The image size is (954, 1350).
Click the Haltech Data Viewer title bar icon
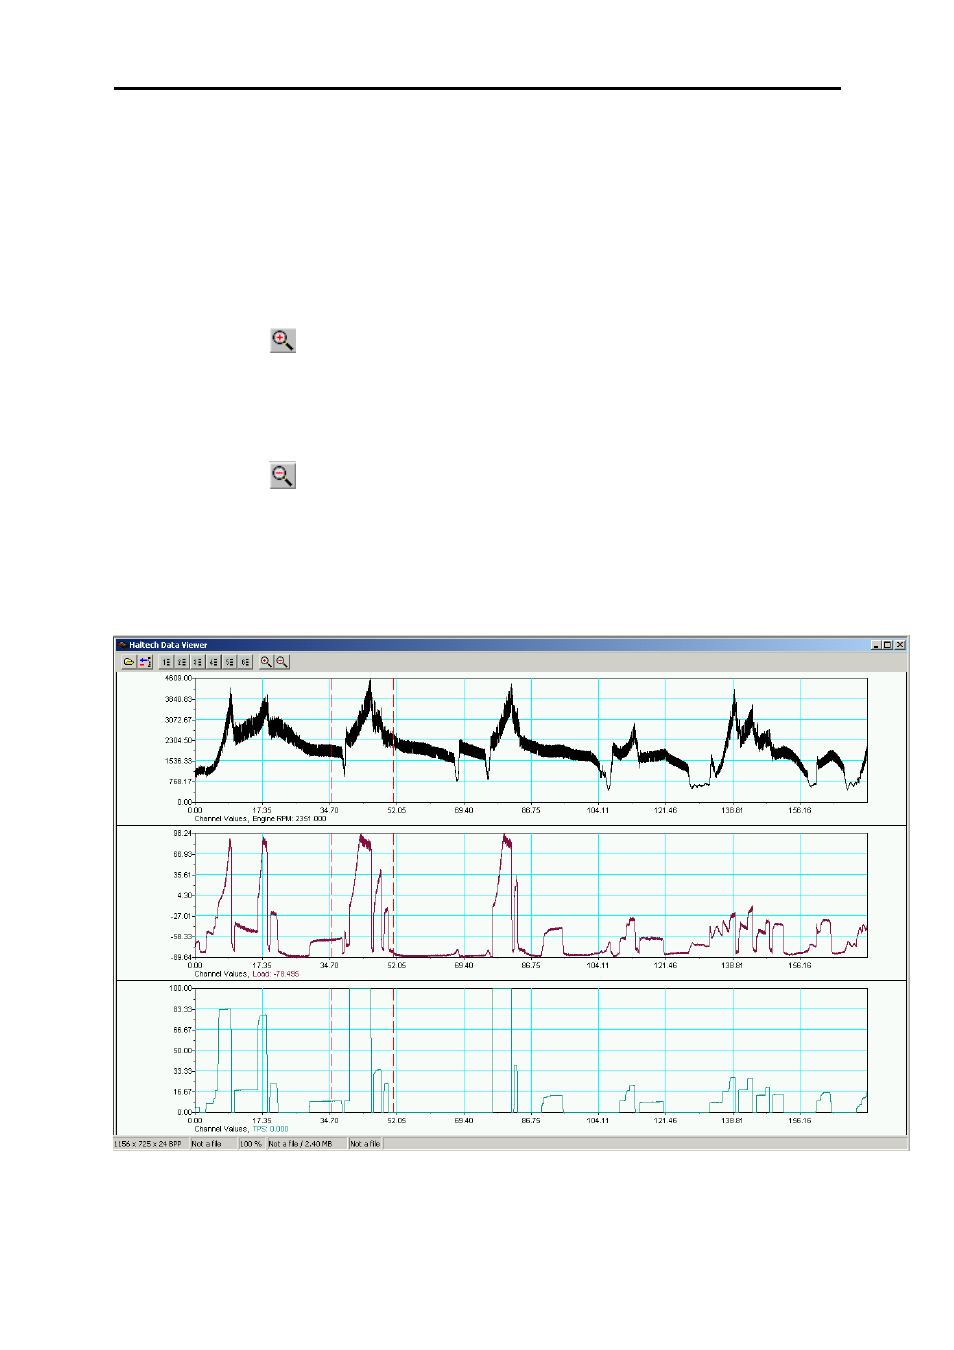tap(122, 645)
